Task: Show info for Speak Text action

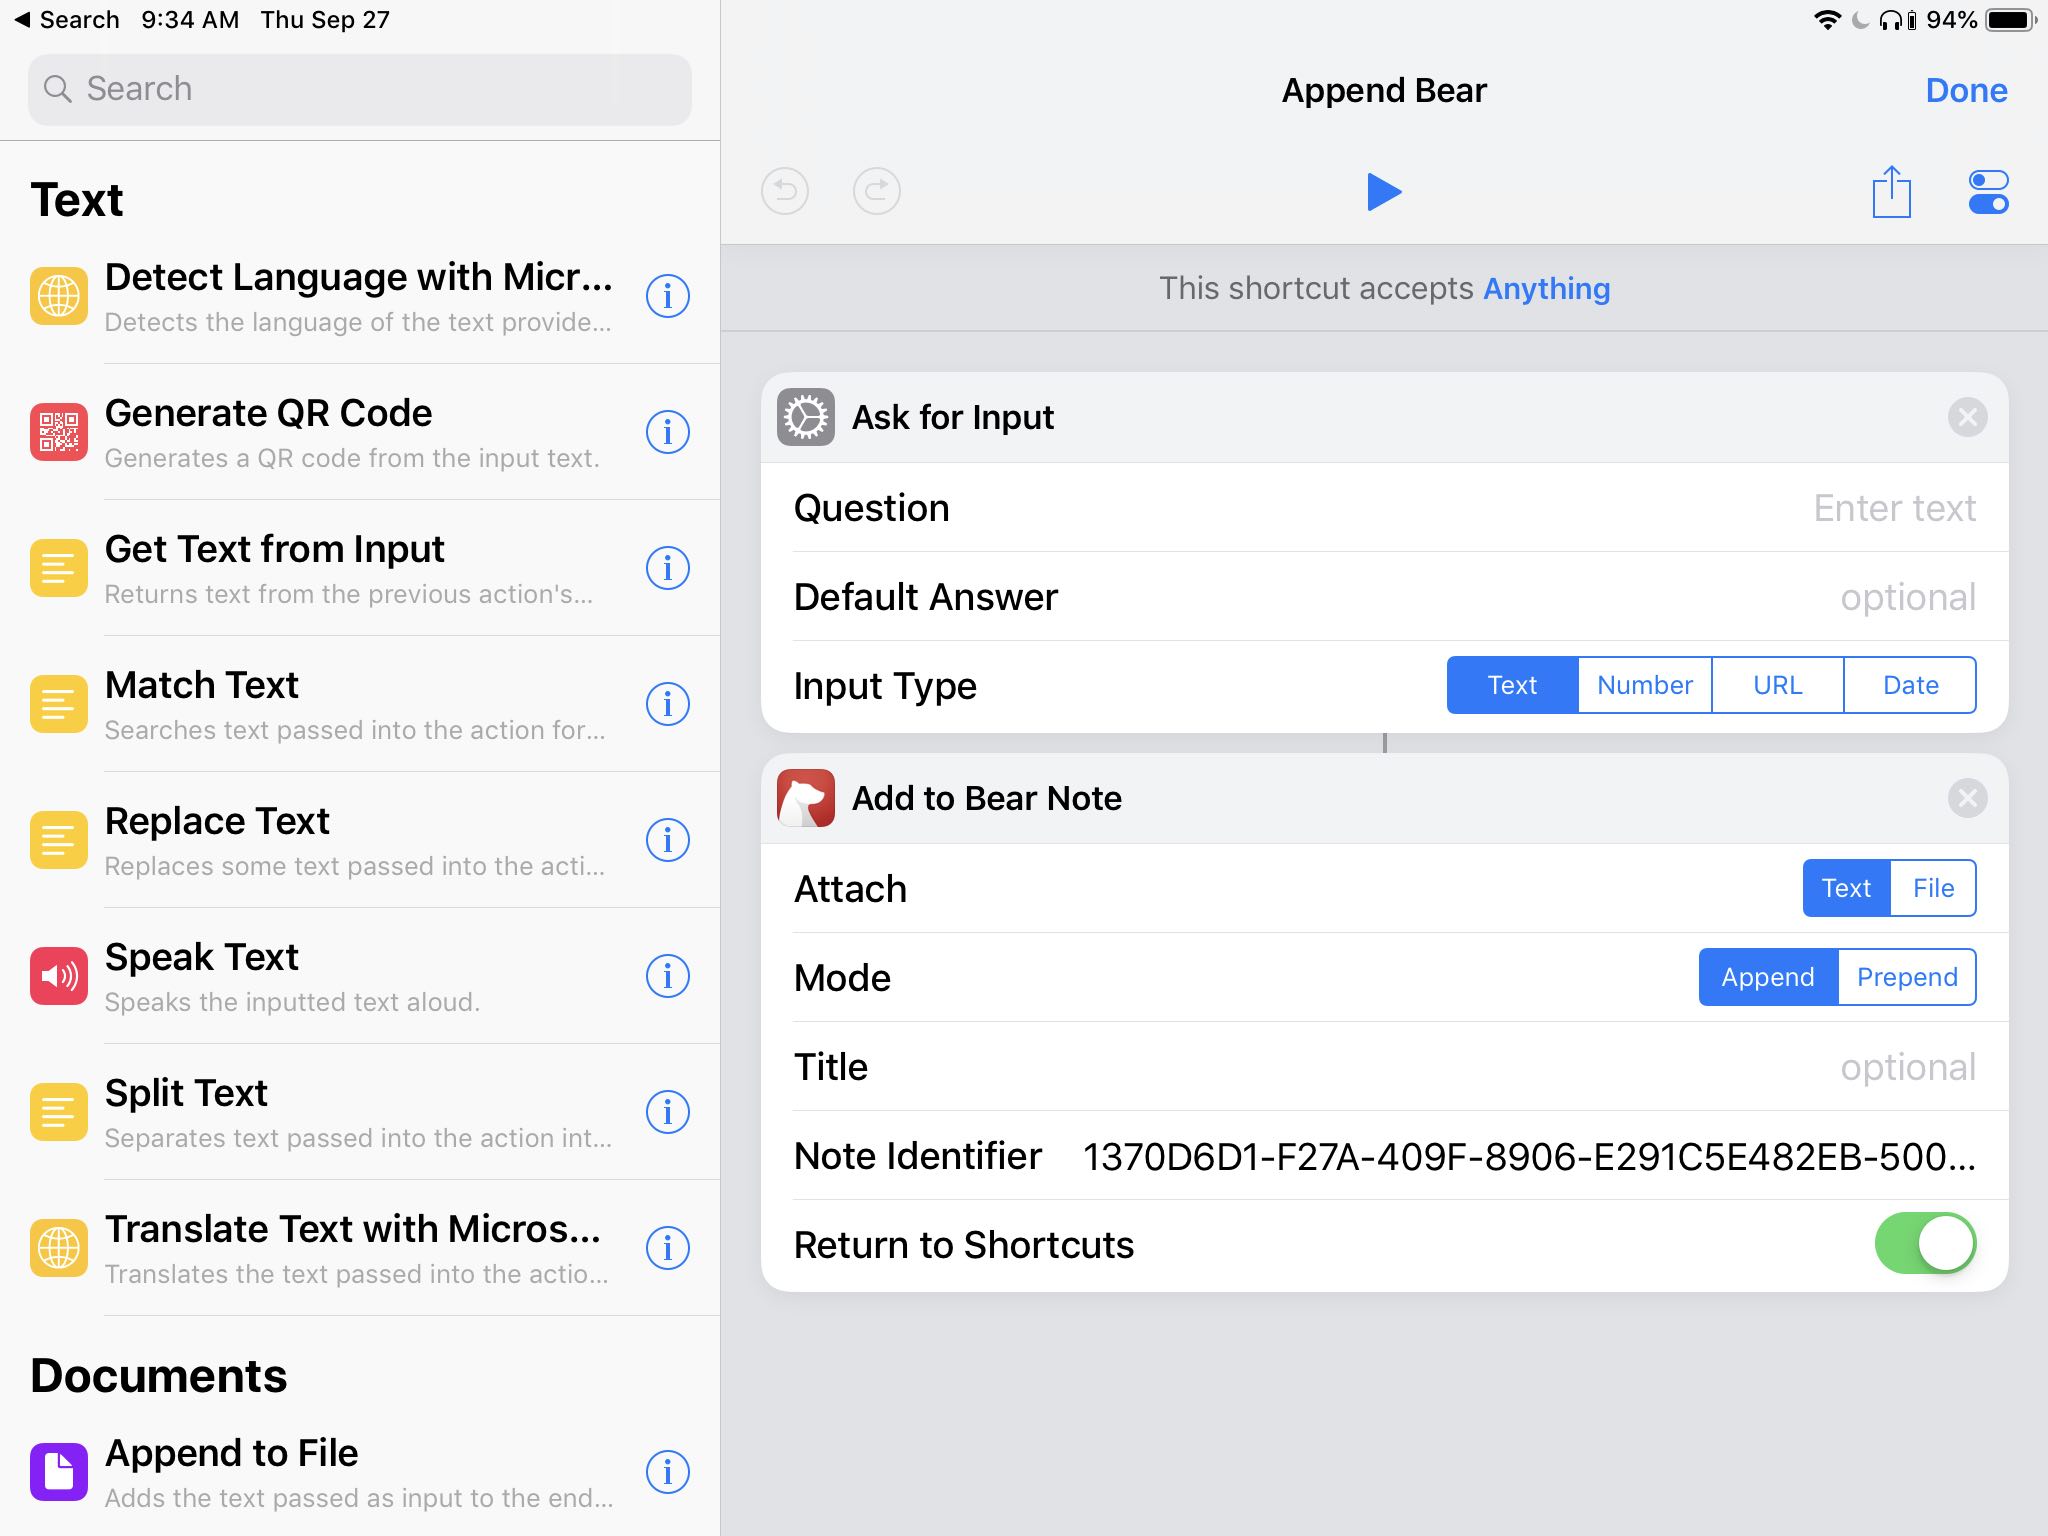Action: (667, 976)
